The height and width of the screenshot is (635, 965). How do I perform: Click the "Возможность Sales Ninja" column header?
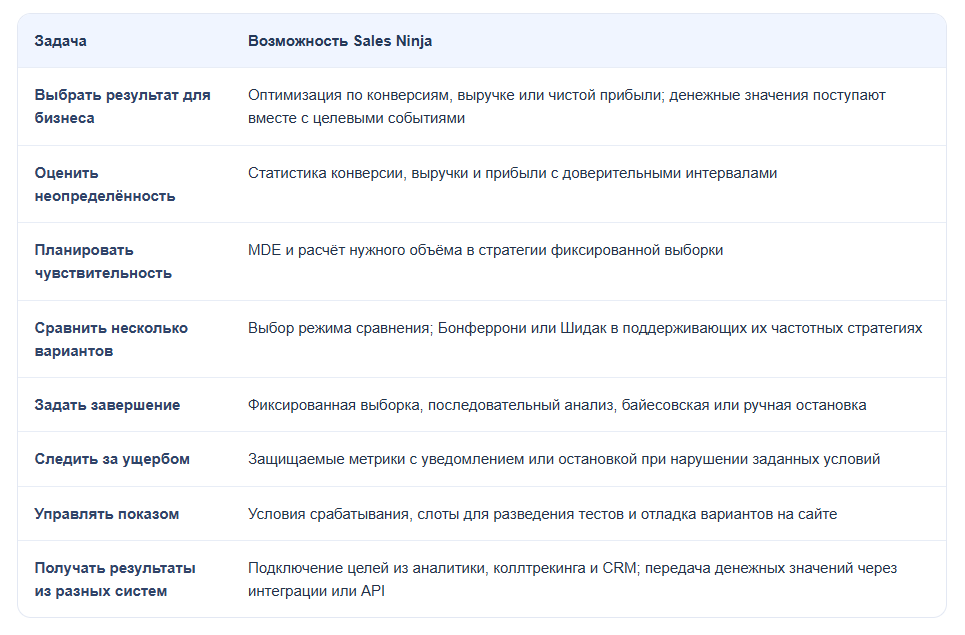click(340, 41)
